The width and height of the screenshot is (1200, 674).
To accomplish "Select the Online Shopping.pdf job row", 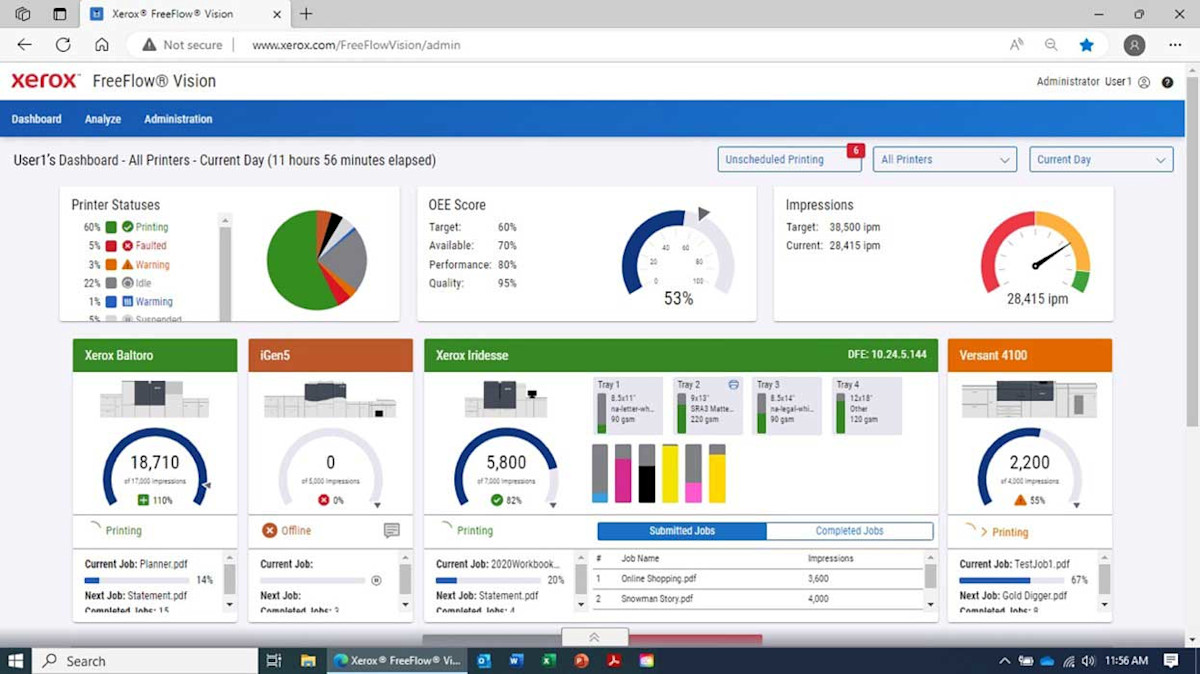I will pos(756,579).
